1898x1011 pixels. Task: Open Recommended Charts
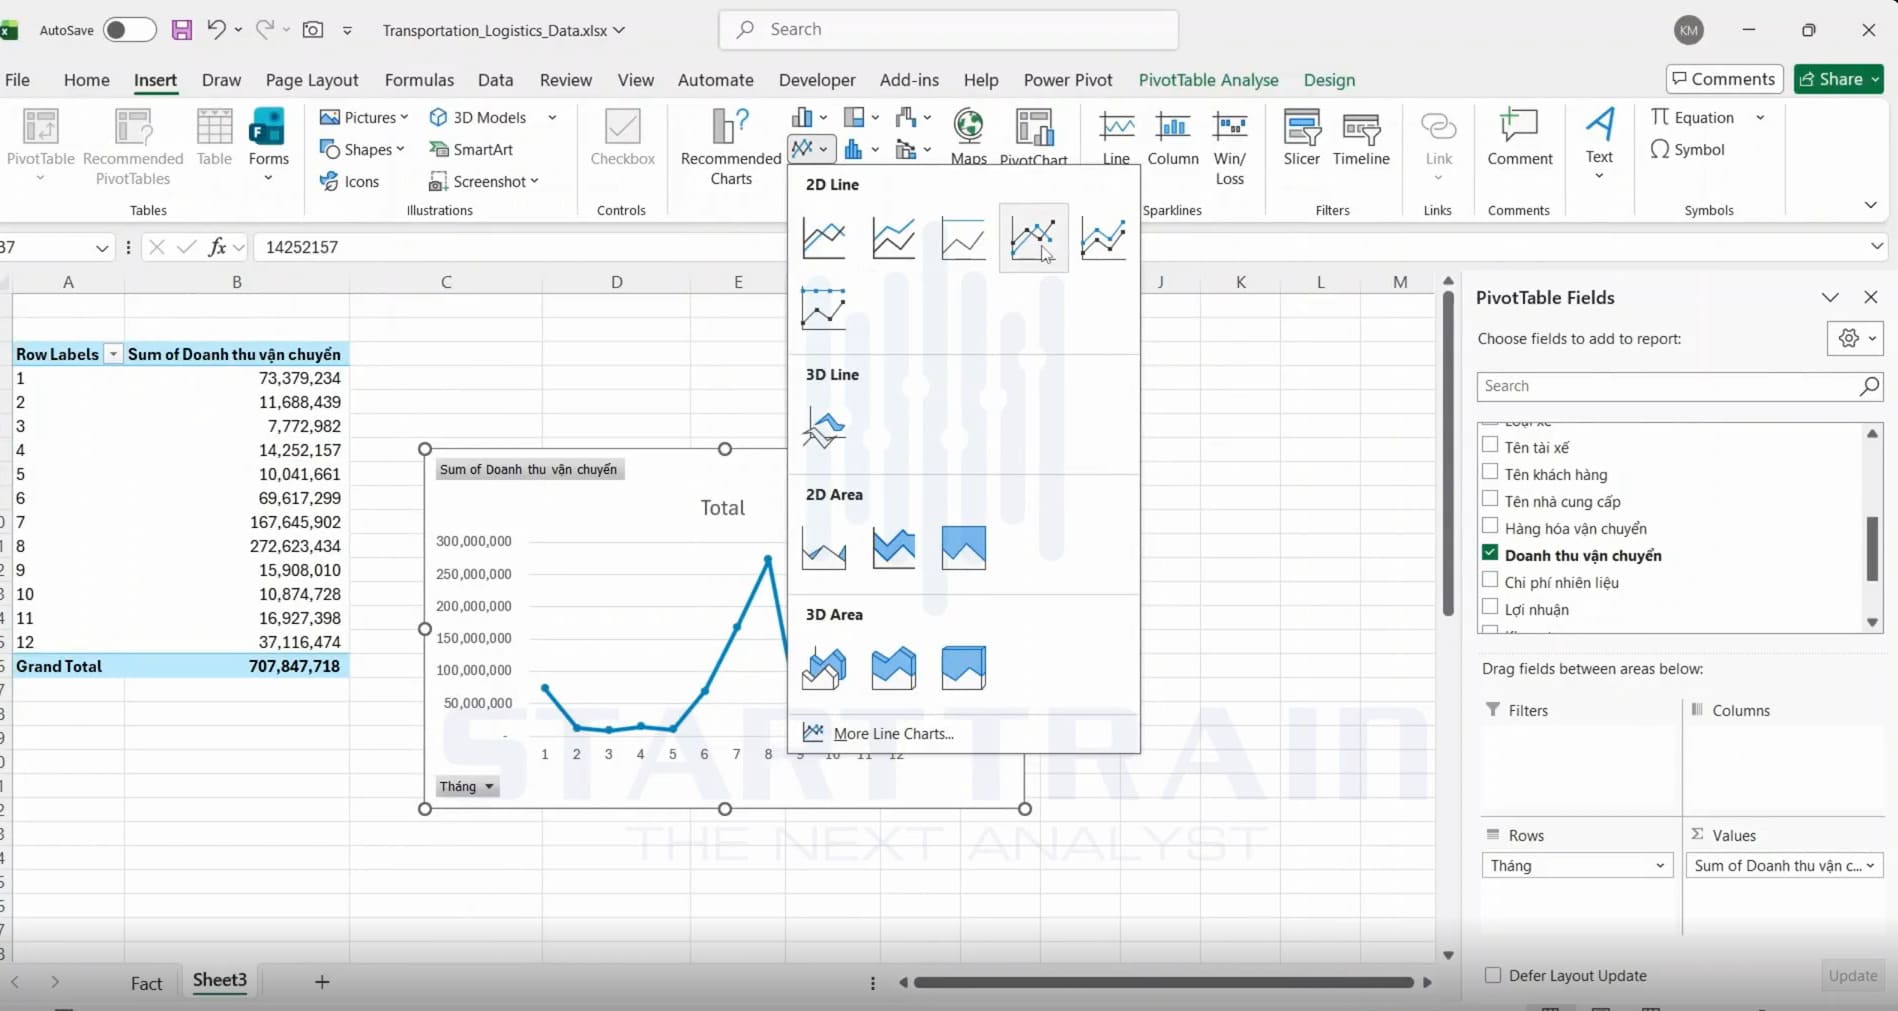[731, 147]
